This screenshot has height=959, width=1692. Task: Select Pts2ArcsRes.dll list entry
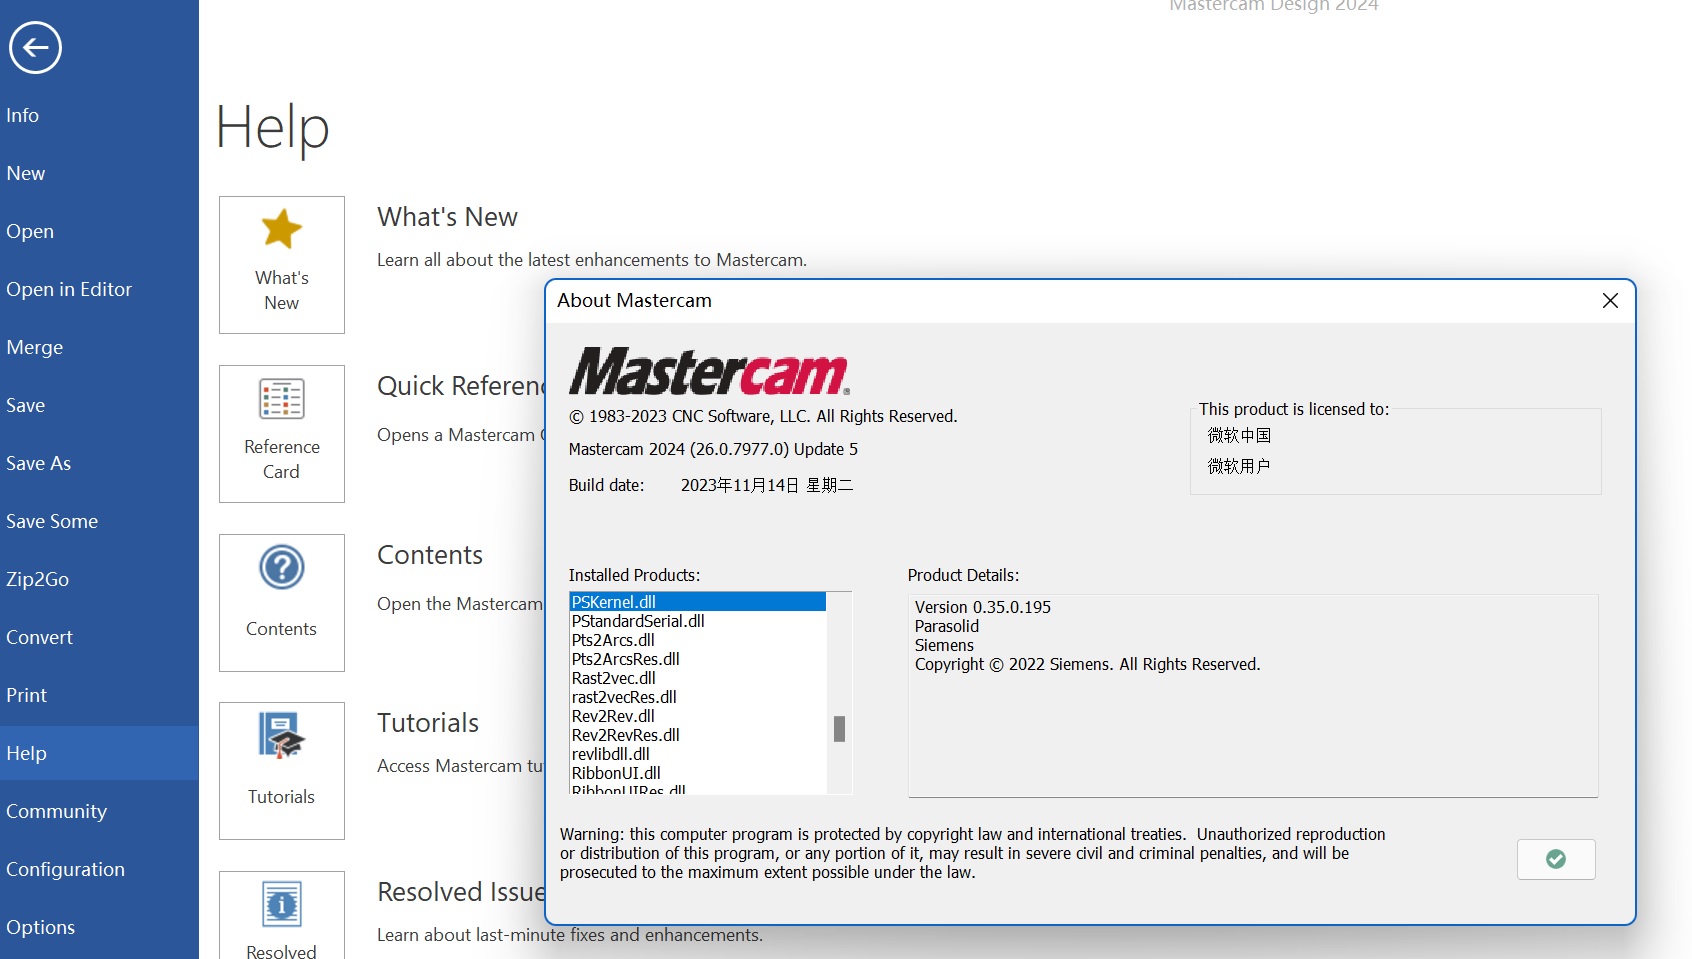[698, 659]
